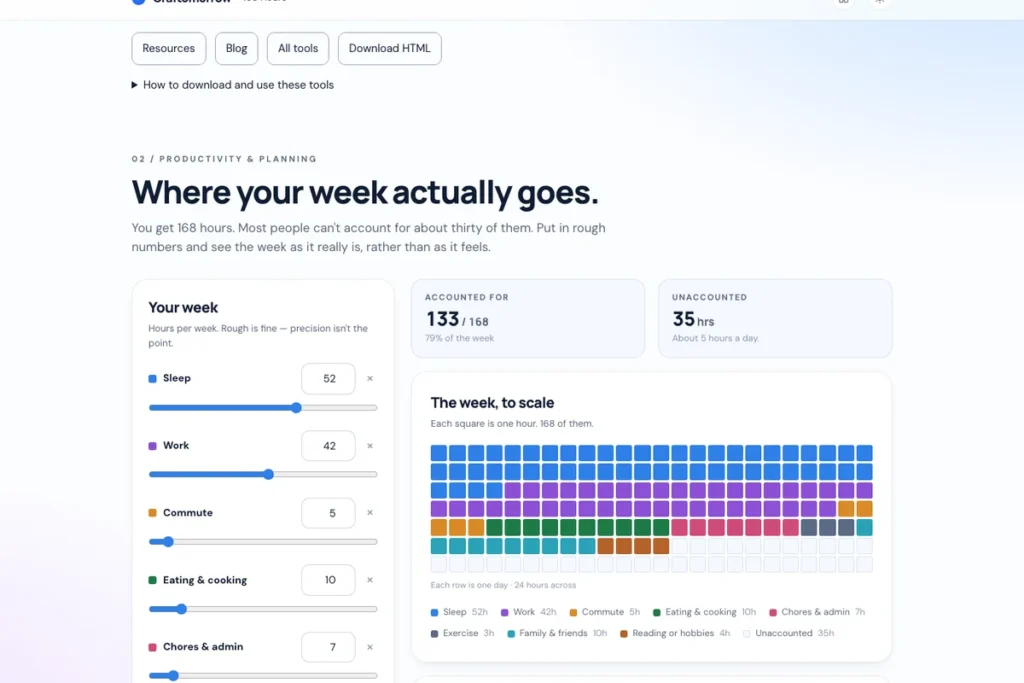Screen dimensions: 1024x683
Task: Click the 'Reading or hobbies 4h' legend entry
Action: (675, 633)
